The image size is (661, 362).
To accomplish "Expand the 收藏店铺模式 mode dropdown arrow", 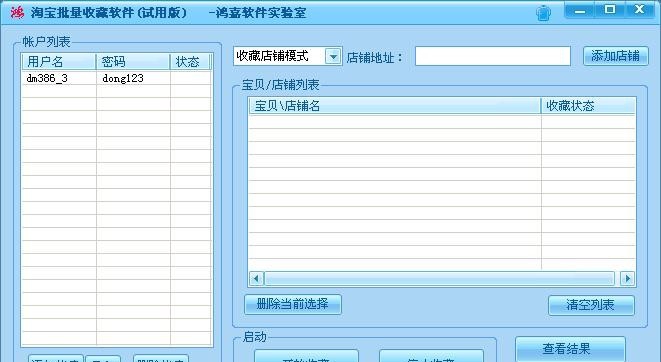I will tap(333, 56).
